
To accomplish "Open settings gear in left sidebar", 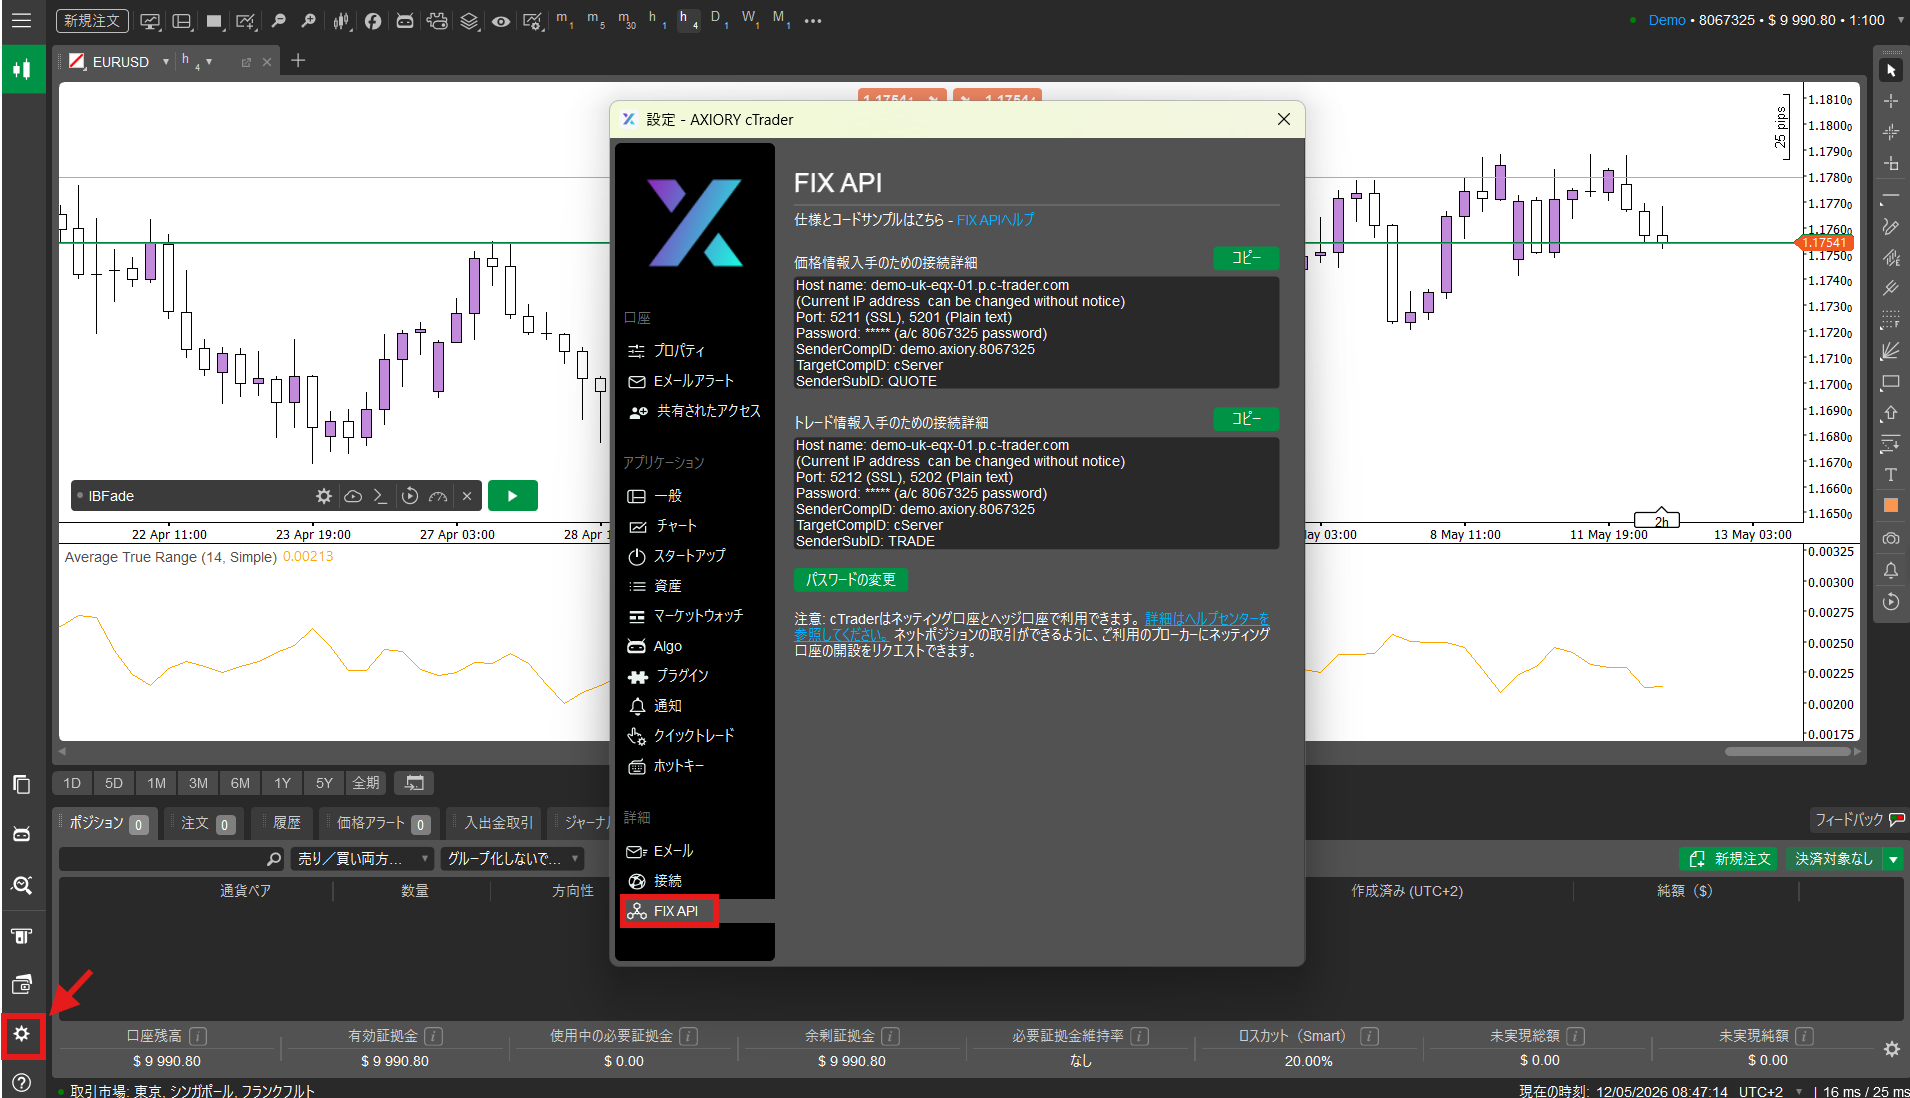I will (x=22, y=1034).
